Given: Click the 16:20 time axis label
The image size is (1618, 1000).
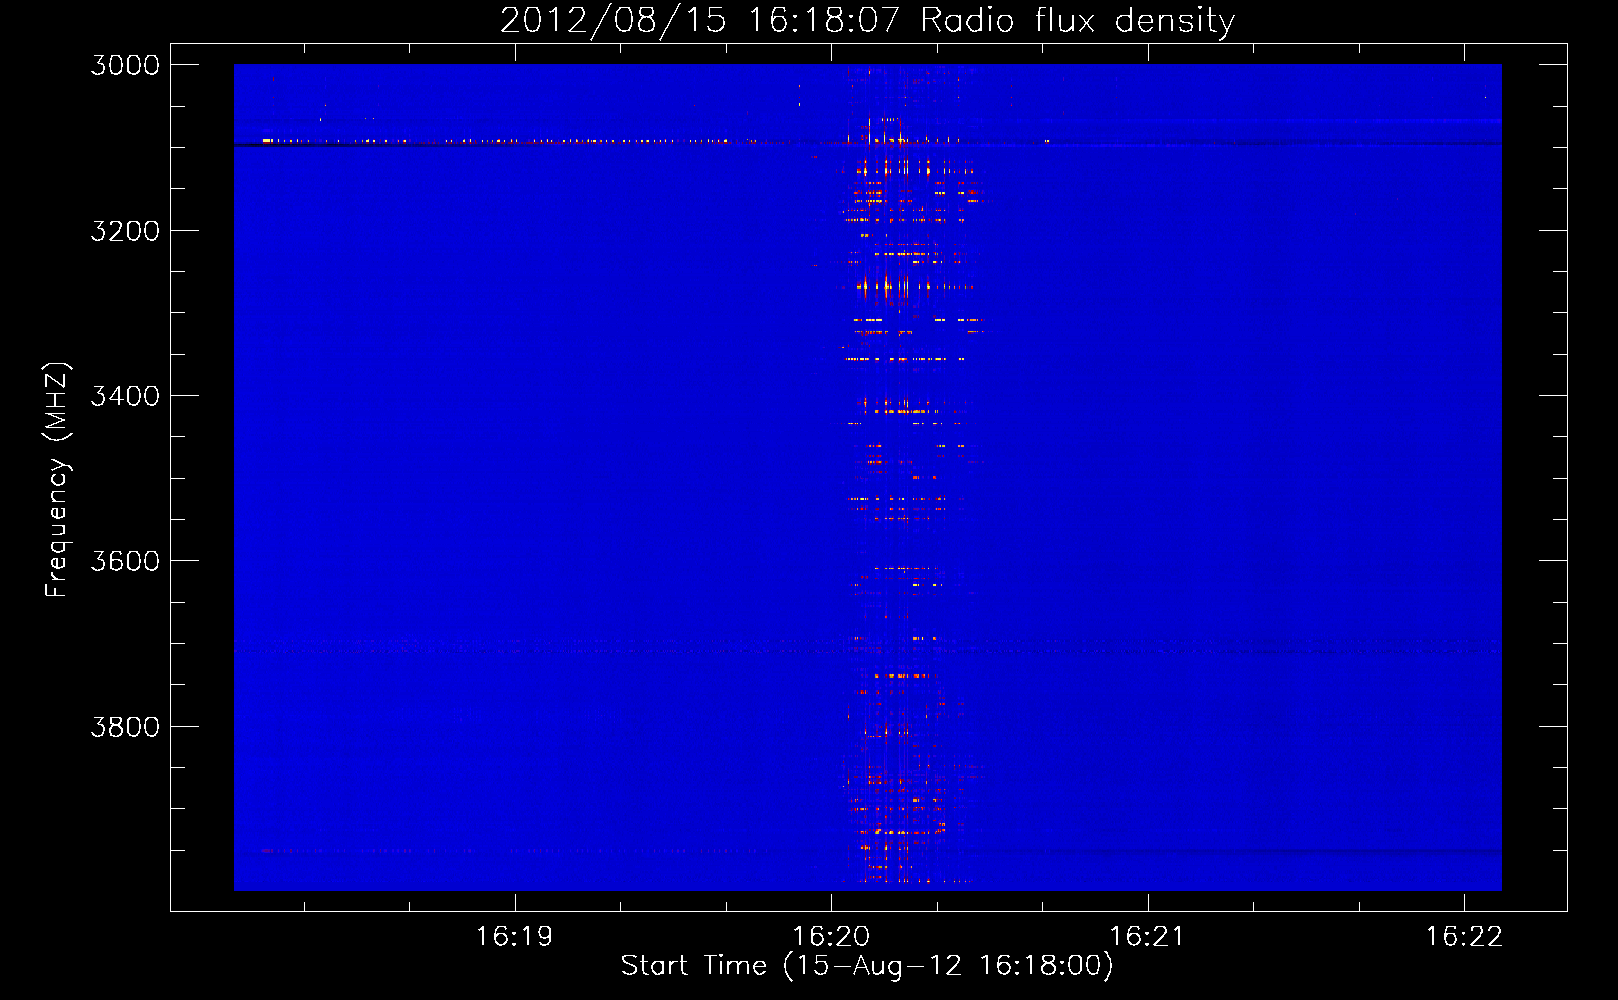Looking at the screenshot, I should 831,936.
